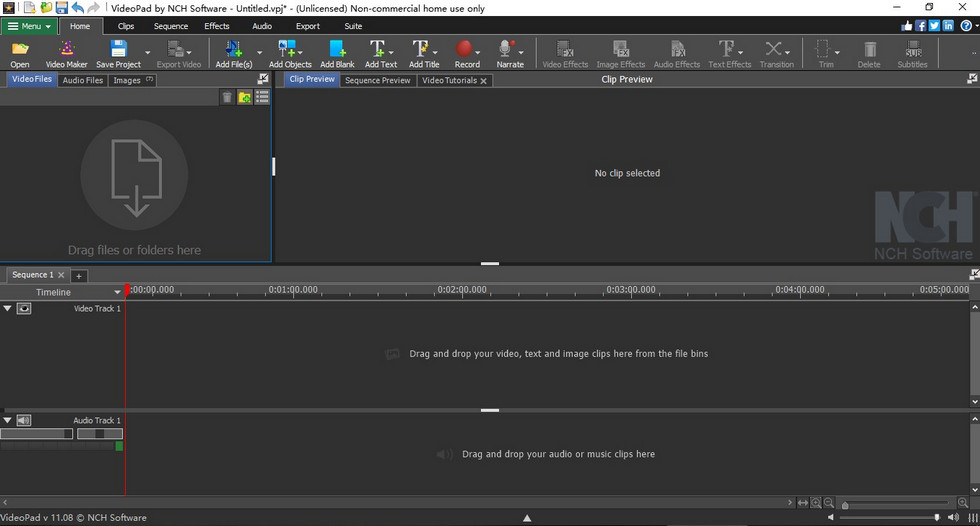The width and height of the screenshot is (980, 526).
Task: Click the new project icon in title bar
Action: point(30,7)
